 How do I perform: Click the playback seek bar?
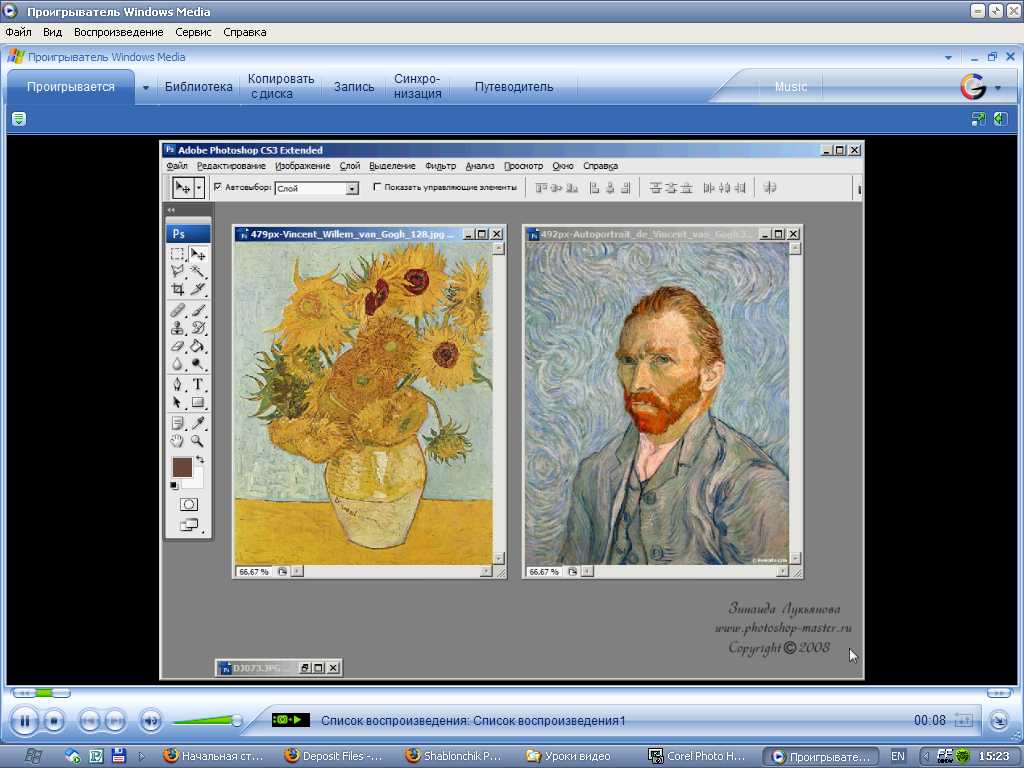pos(511,693)
